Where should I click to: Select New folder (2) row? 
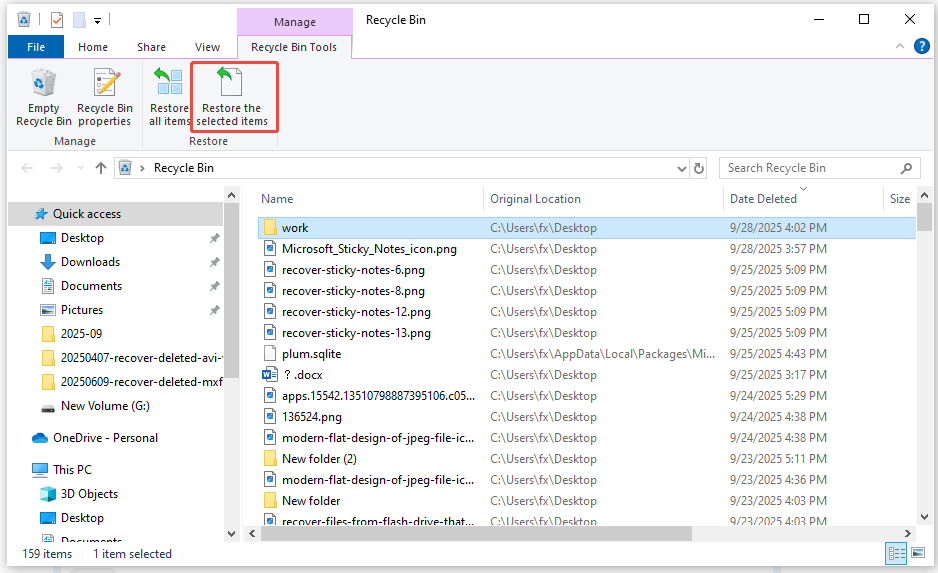[x=587, y=459]
